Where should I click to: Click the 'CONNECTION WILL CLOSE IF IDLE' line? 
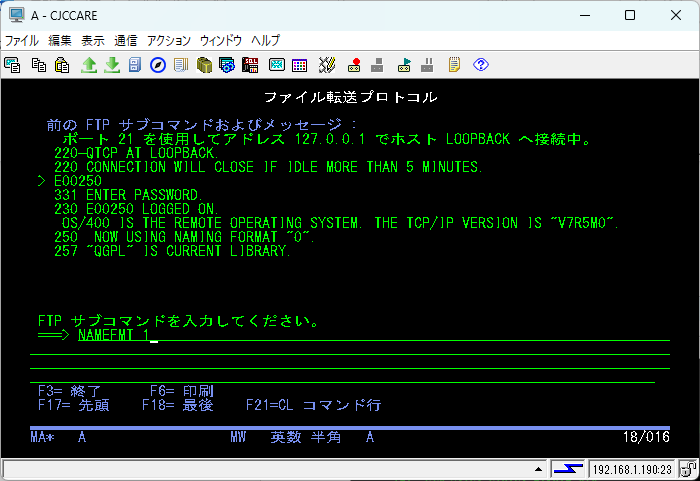click(268, 167)
